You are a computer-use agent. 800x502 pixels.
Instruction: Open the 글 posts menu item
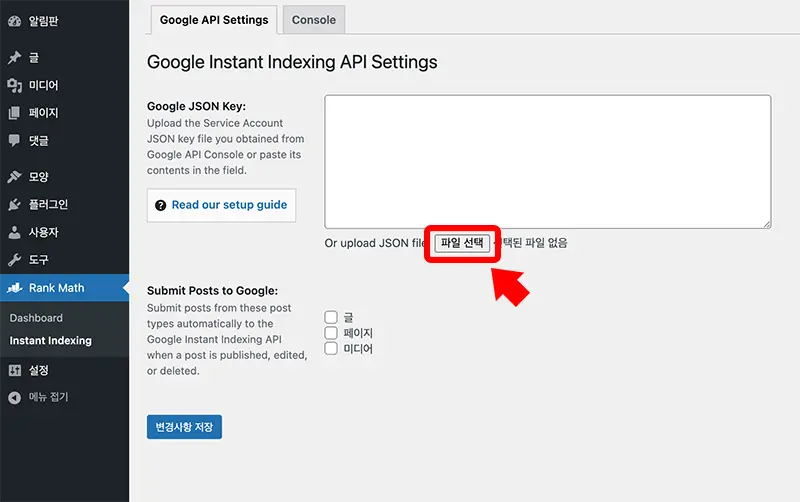[64, 58]
